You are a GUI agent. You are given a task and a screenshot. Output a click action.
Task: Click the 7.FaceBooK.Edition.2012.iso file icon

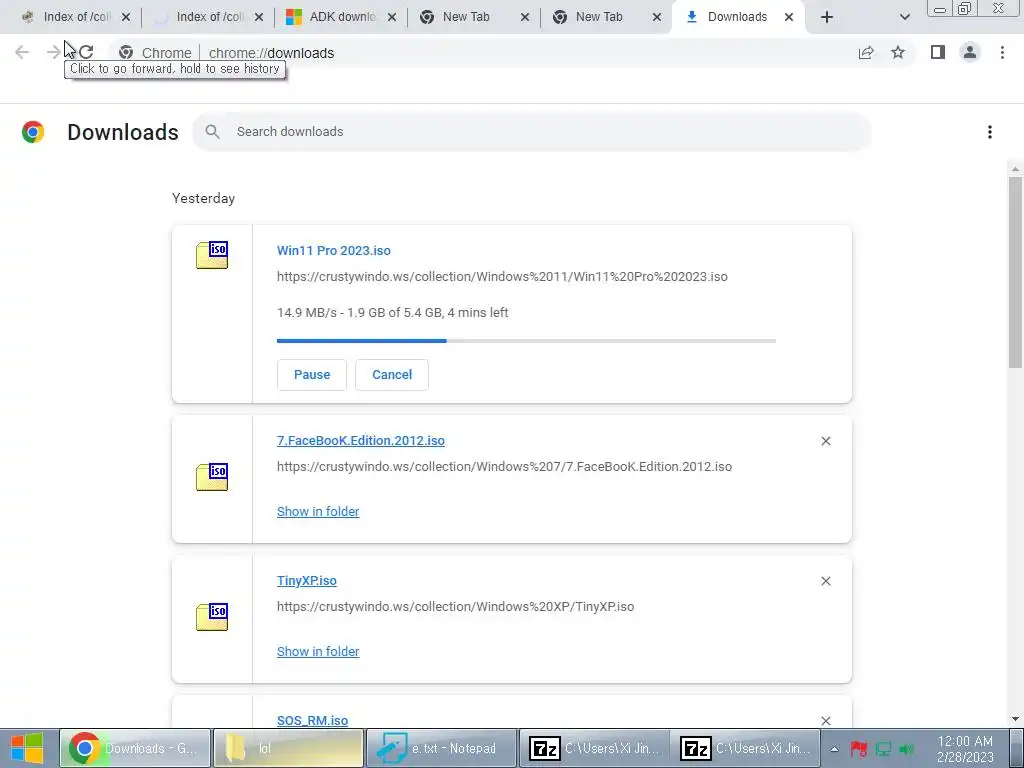[x=212, y=477]
